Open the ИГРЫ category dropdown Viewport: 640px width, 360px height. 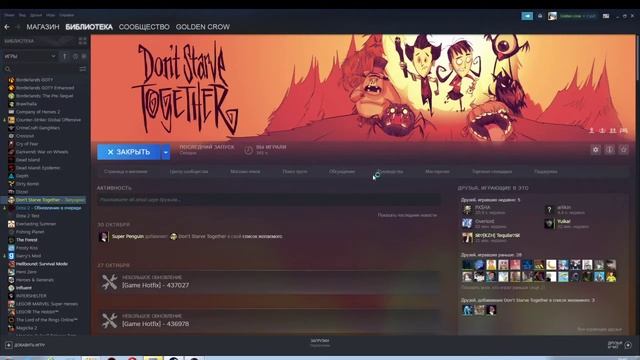pos(30,56)
